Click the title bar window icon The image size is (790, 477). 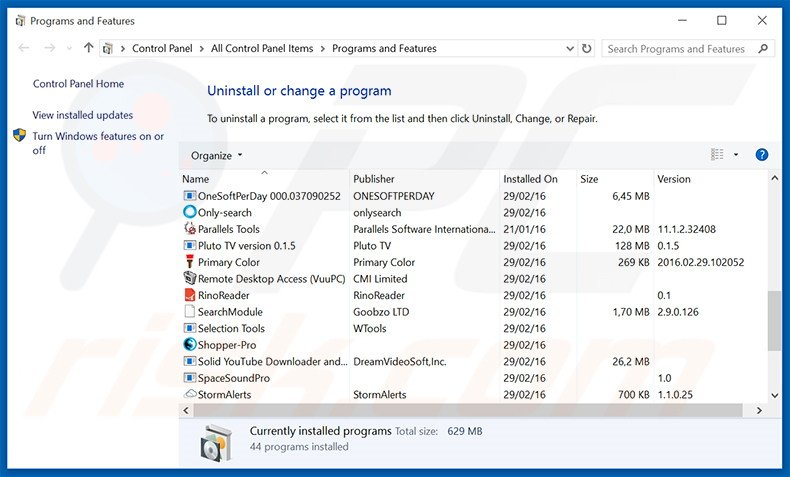point(20,21)
